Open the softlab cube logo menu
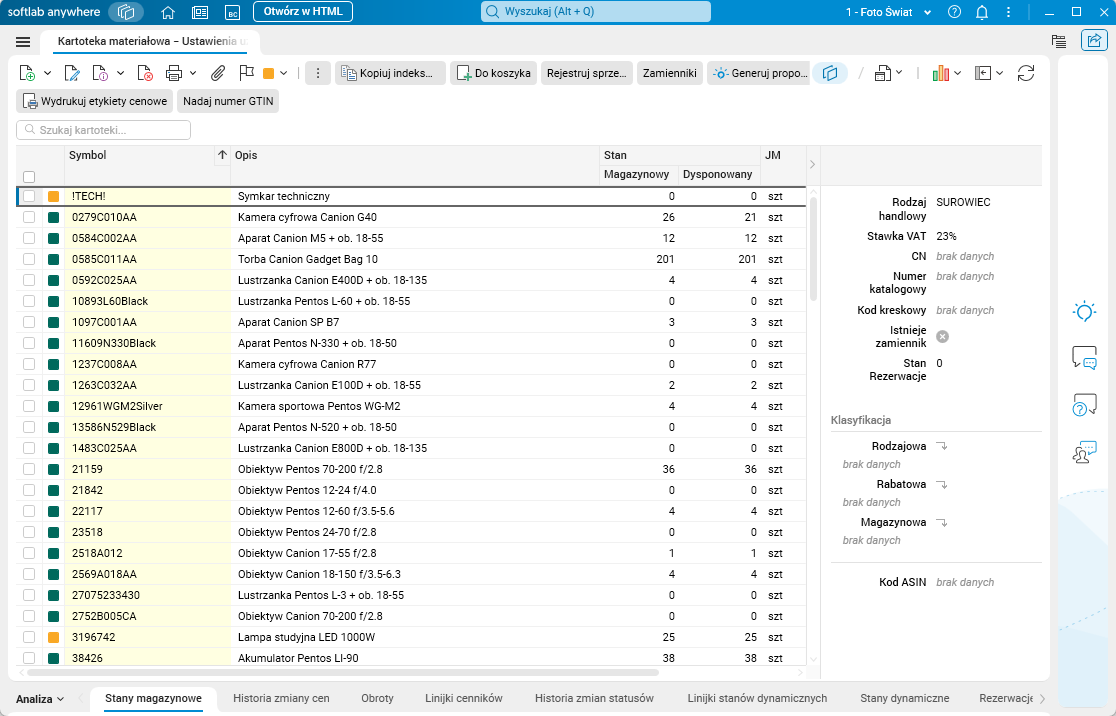Image resolution: width=1116 pixels, height=716 pixels. tap(126, 12)
